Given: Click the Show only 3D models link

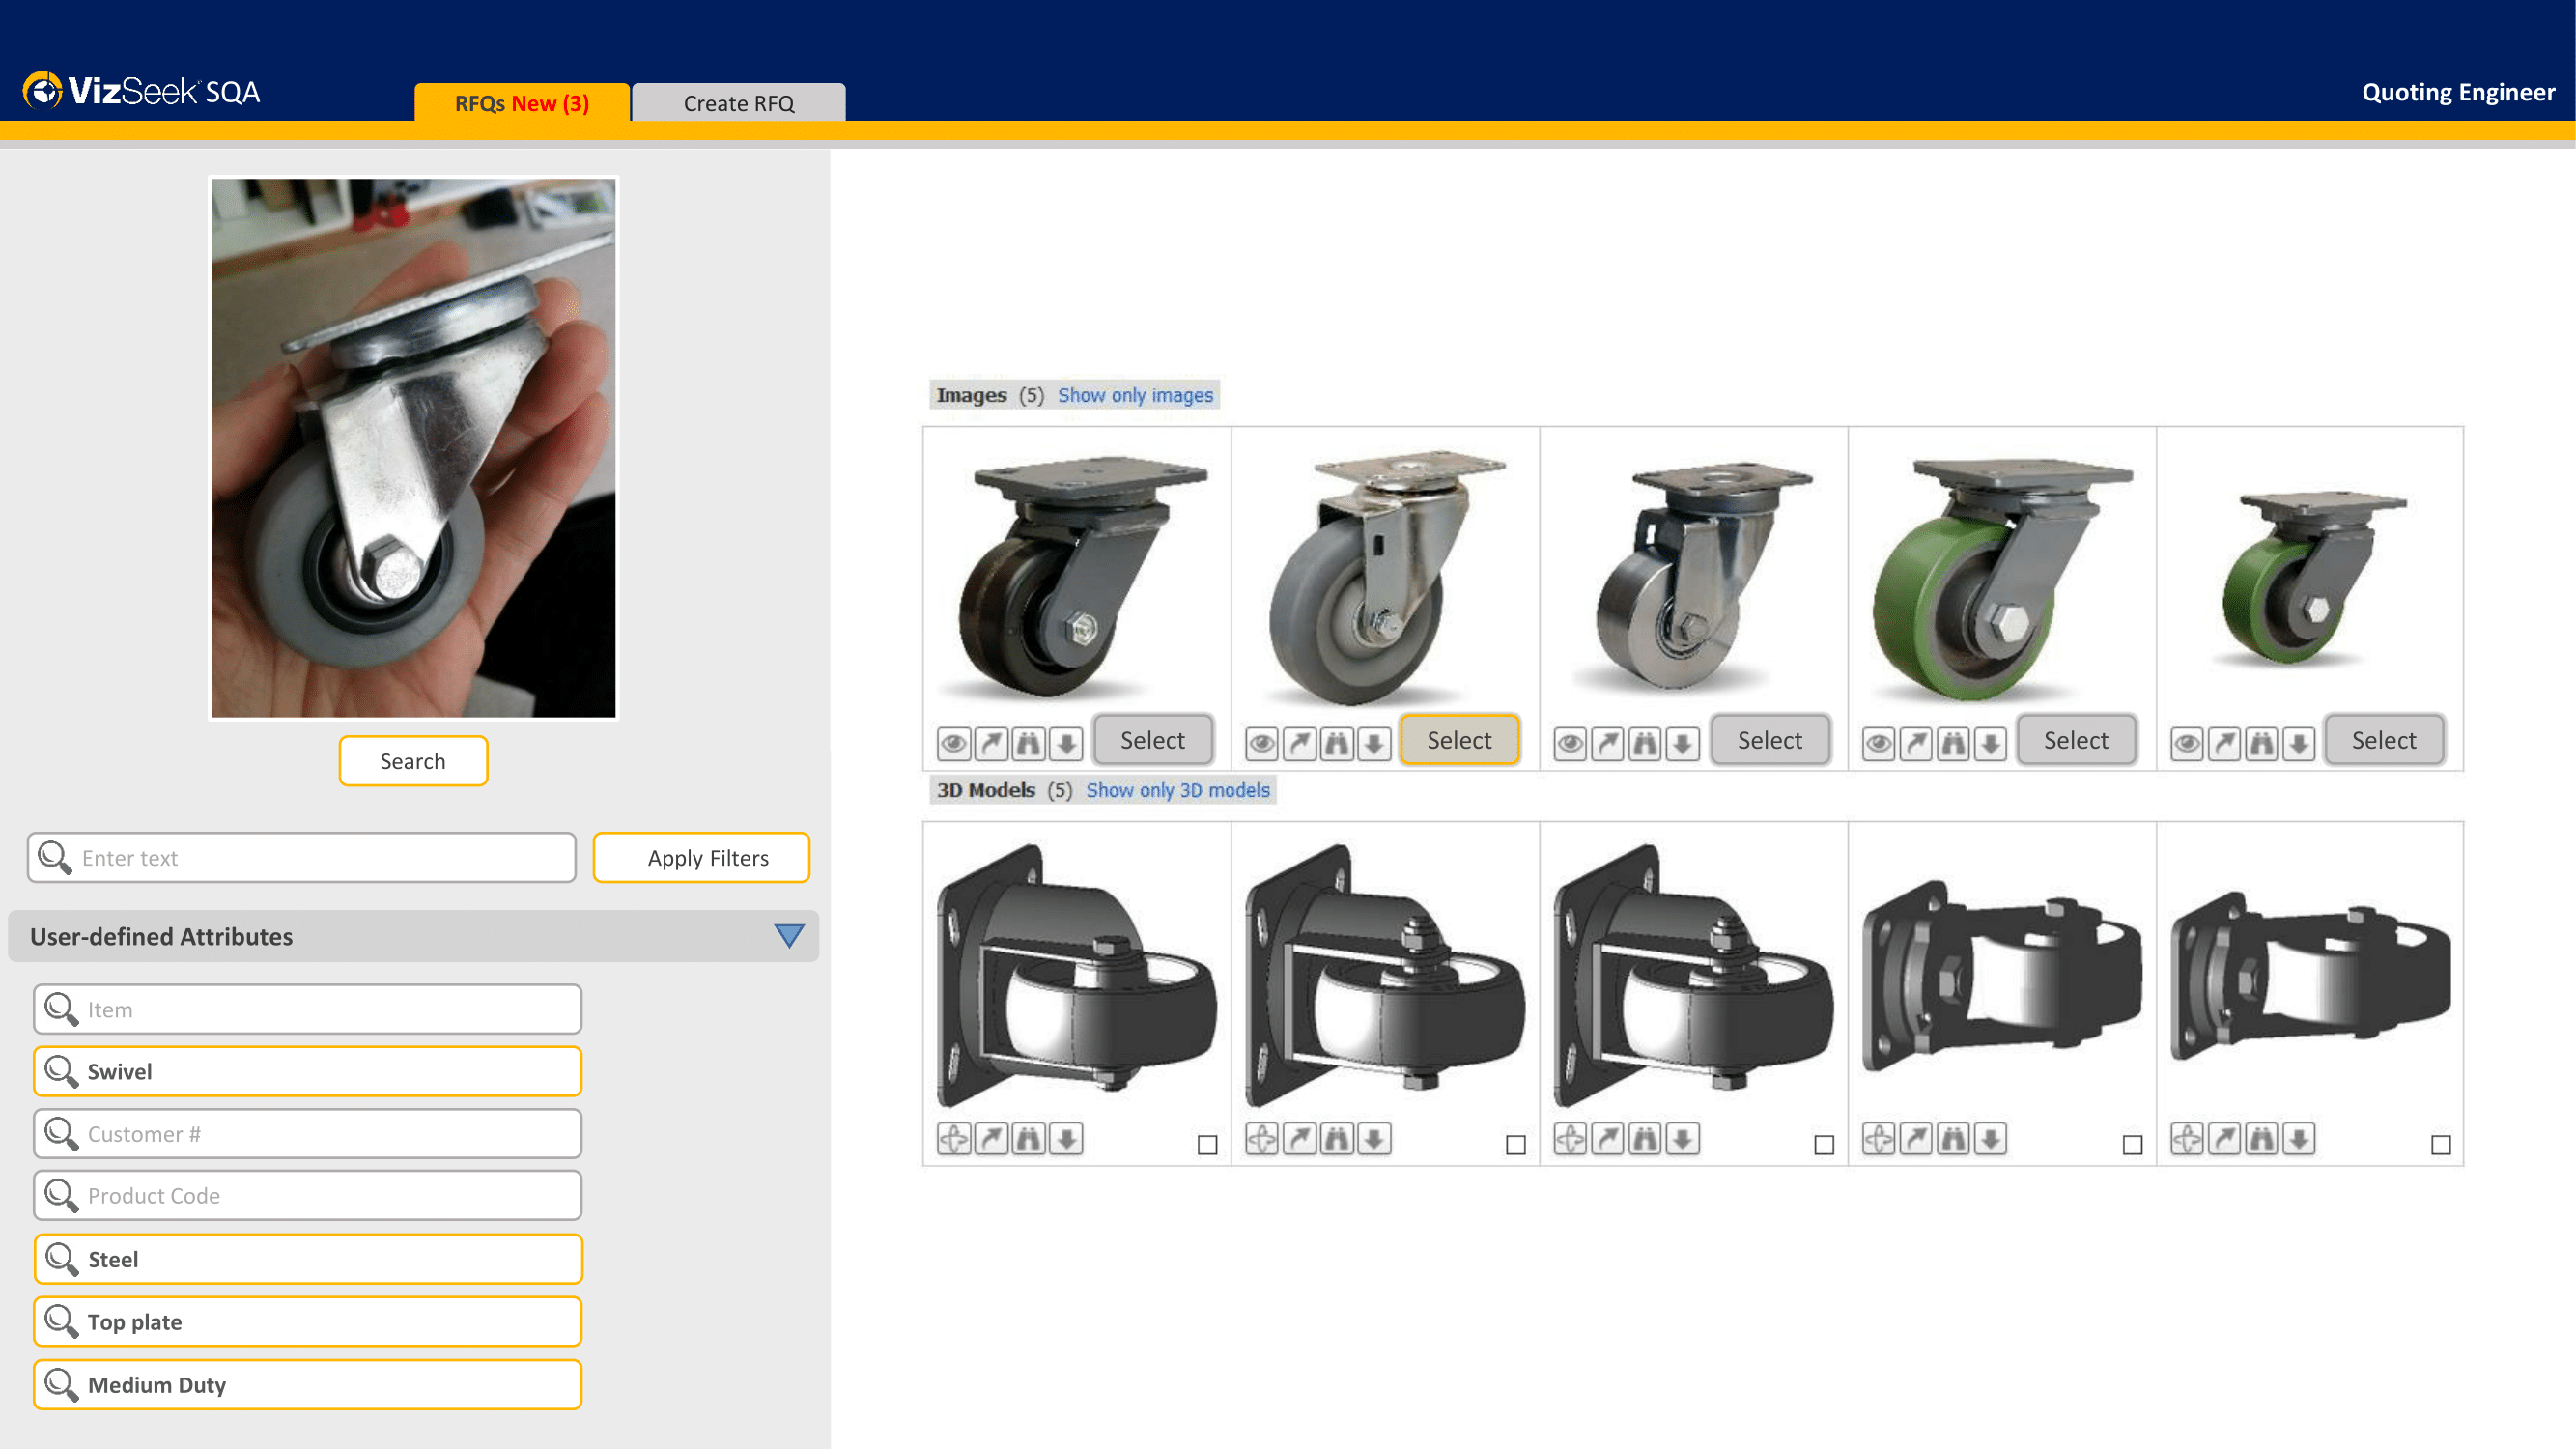Looking at the screenshot, I should tap(1178, 790).
